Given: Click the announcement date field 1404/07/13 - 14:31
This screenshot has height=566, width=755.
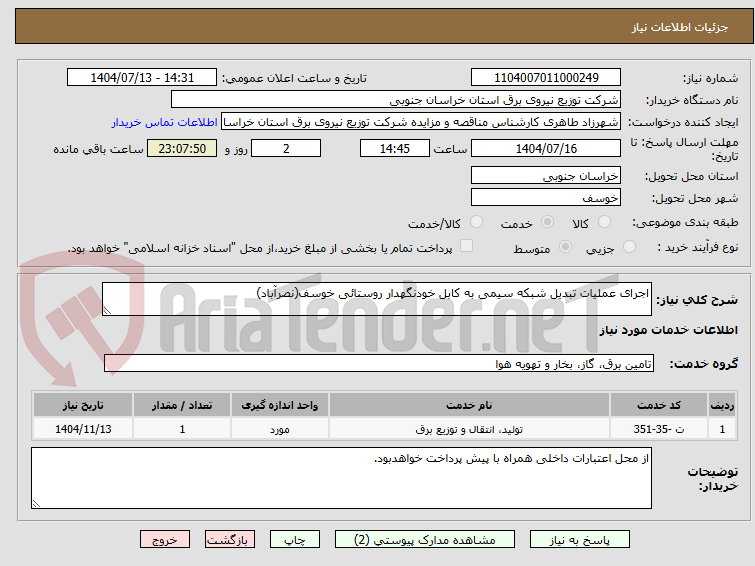Looking at the screenshot, I should tap(142, 78).
